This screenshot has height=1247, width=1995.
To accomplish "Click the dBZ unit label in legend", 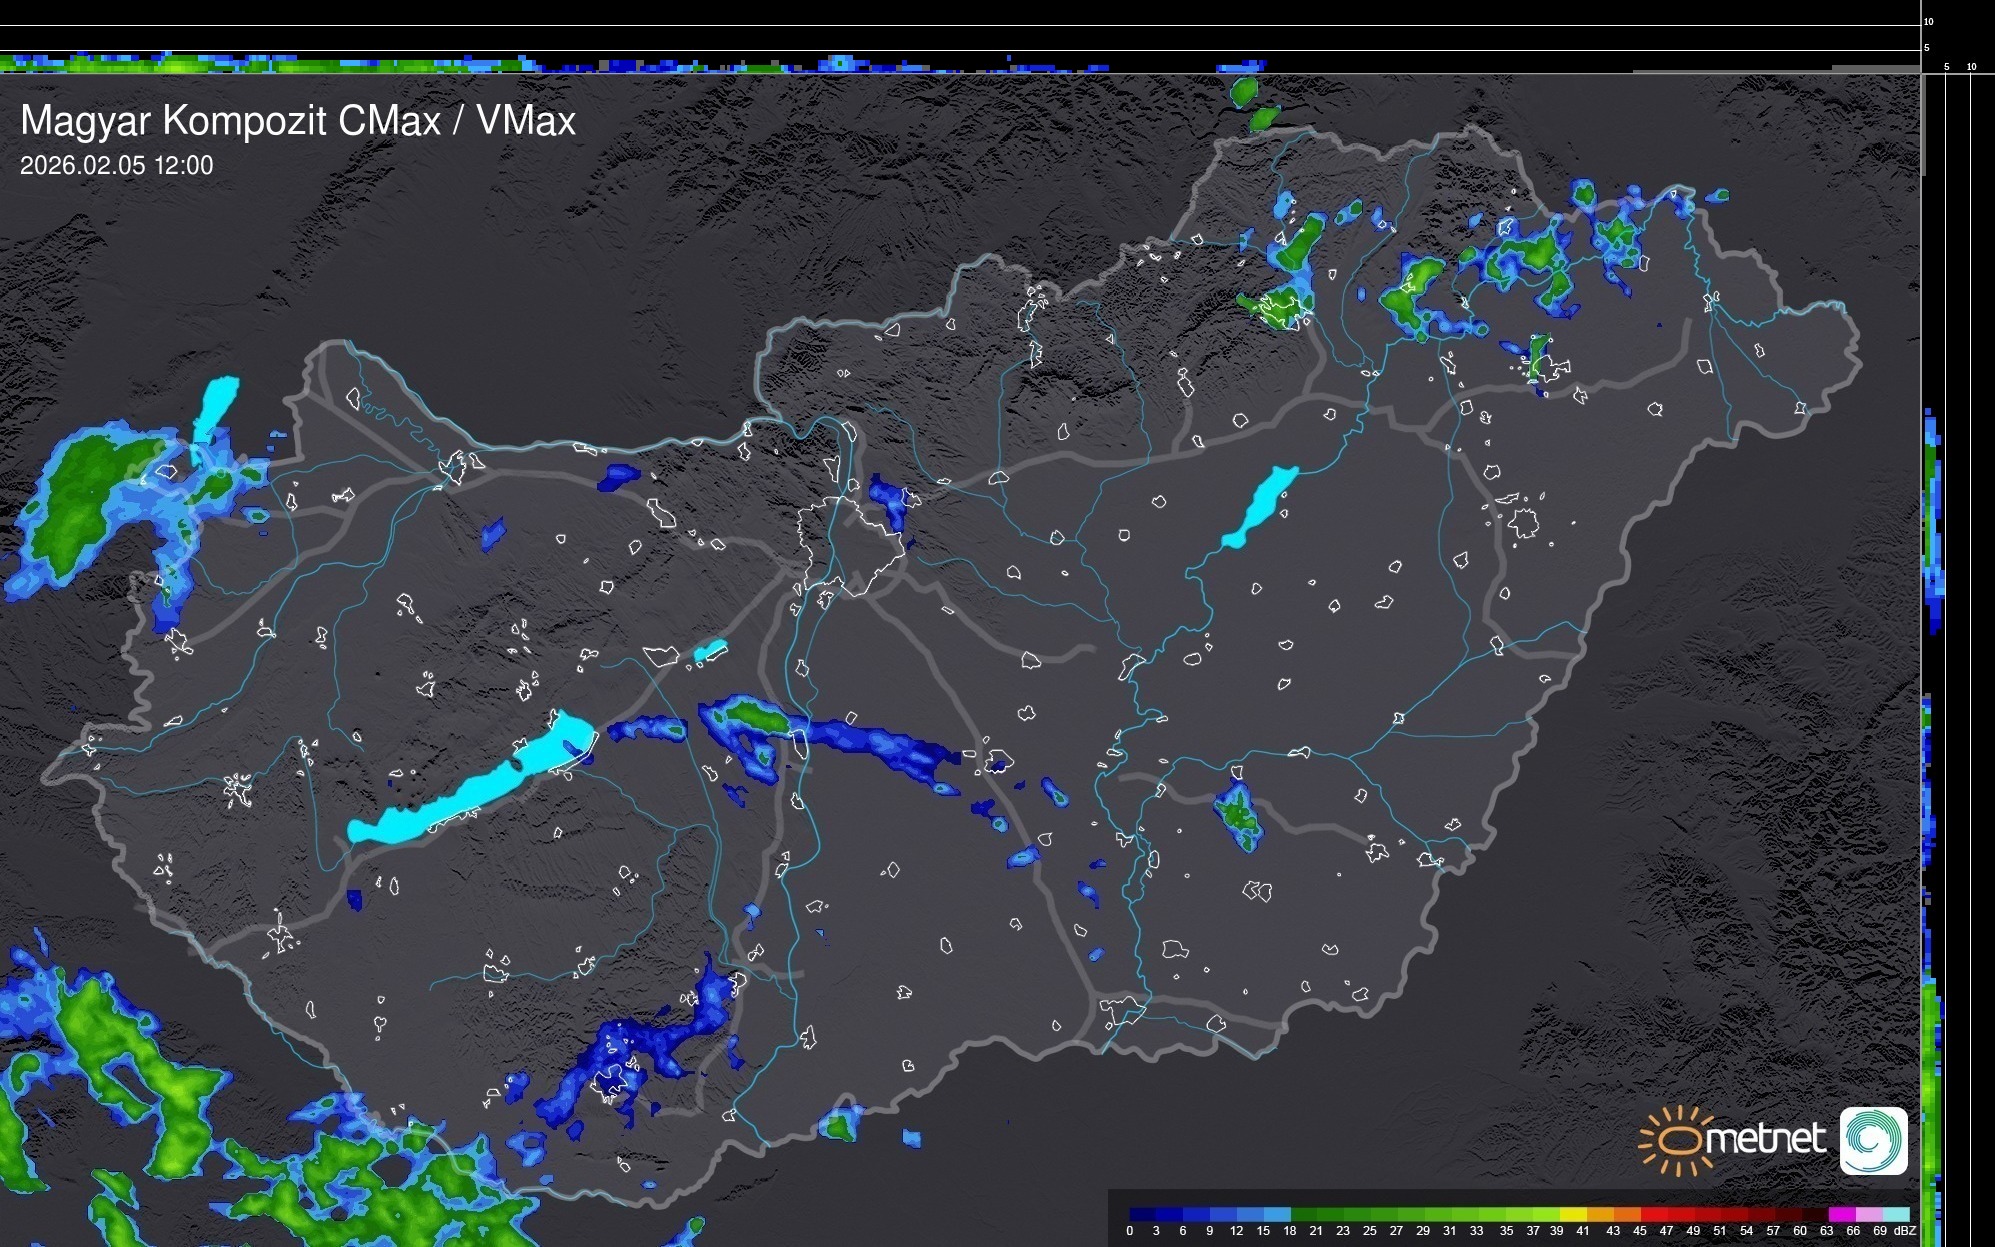I will [1904, 1231].
